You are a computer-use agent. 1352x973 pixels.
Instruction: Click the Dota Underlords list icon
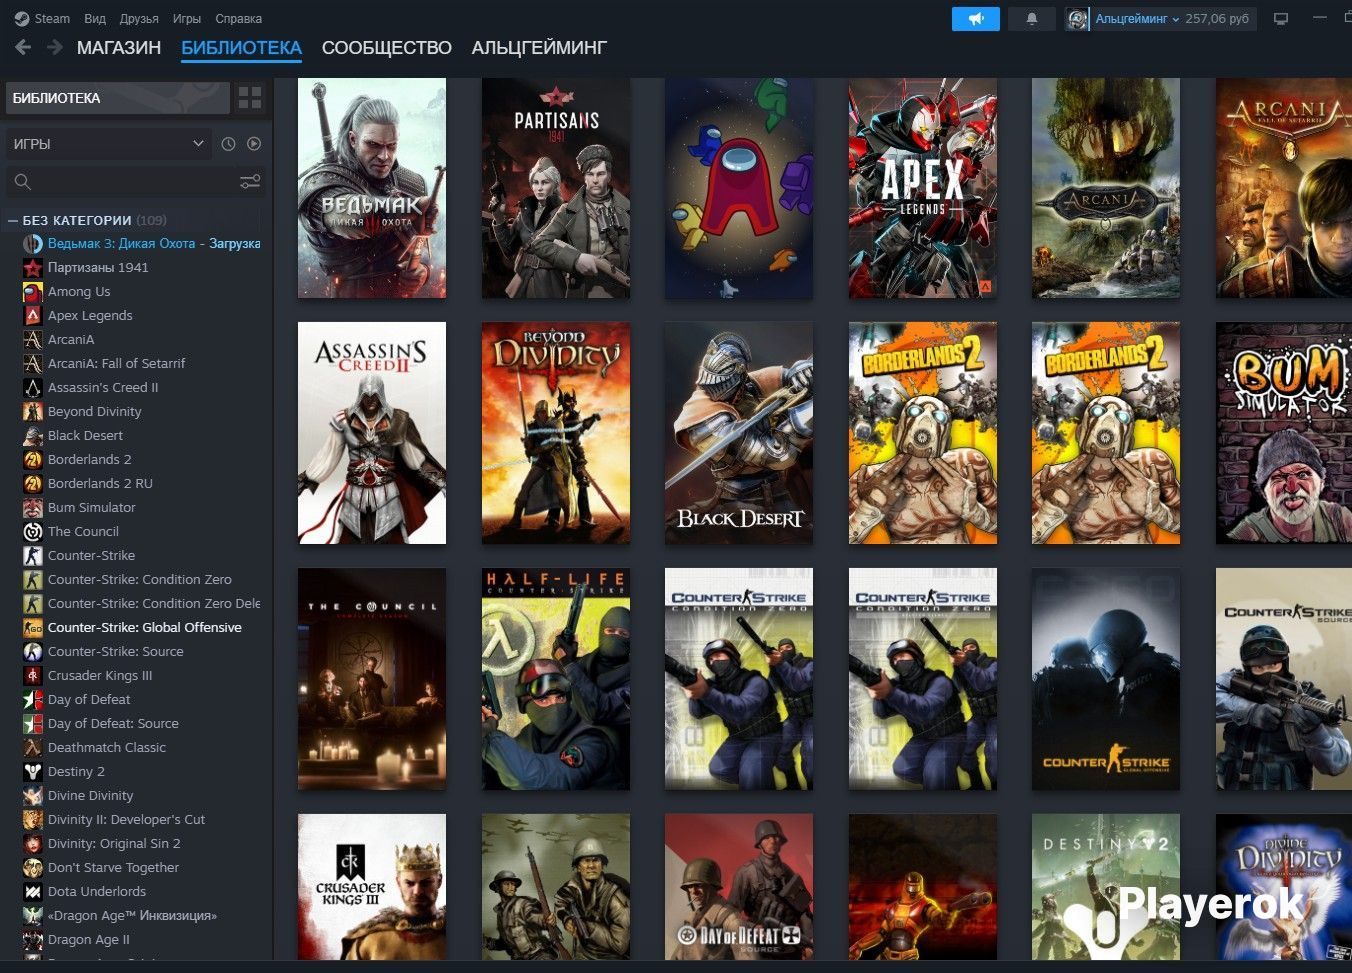[x=32, y=892]
